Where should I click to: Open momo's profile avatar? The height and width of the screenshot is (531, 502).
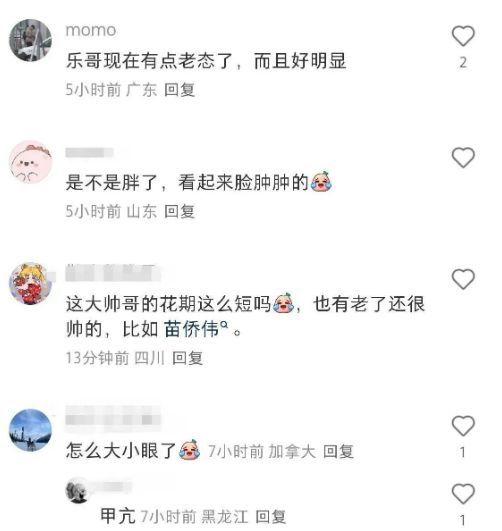tap(30, 40)
